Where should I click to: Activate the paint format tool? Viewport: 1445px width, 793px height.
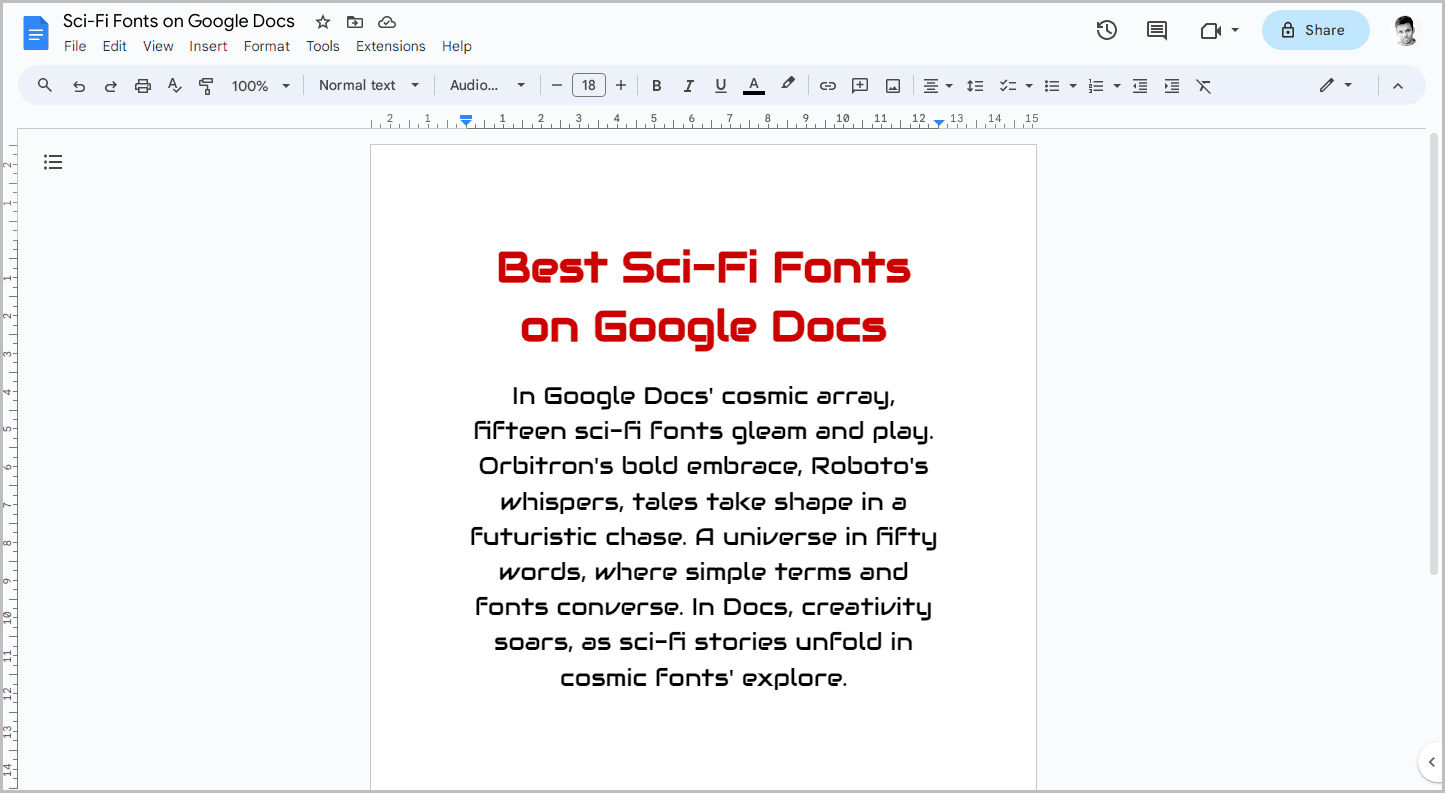coord(206,85)
